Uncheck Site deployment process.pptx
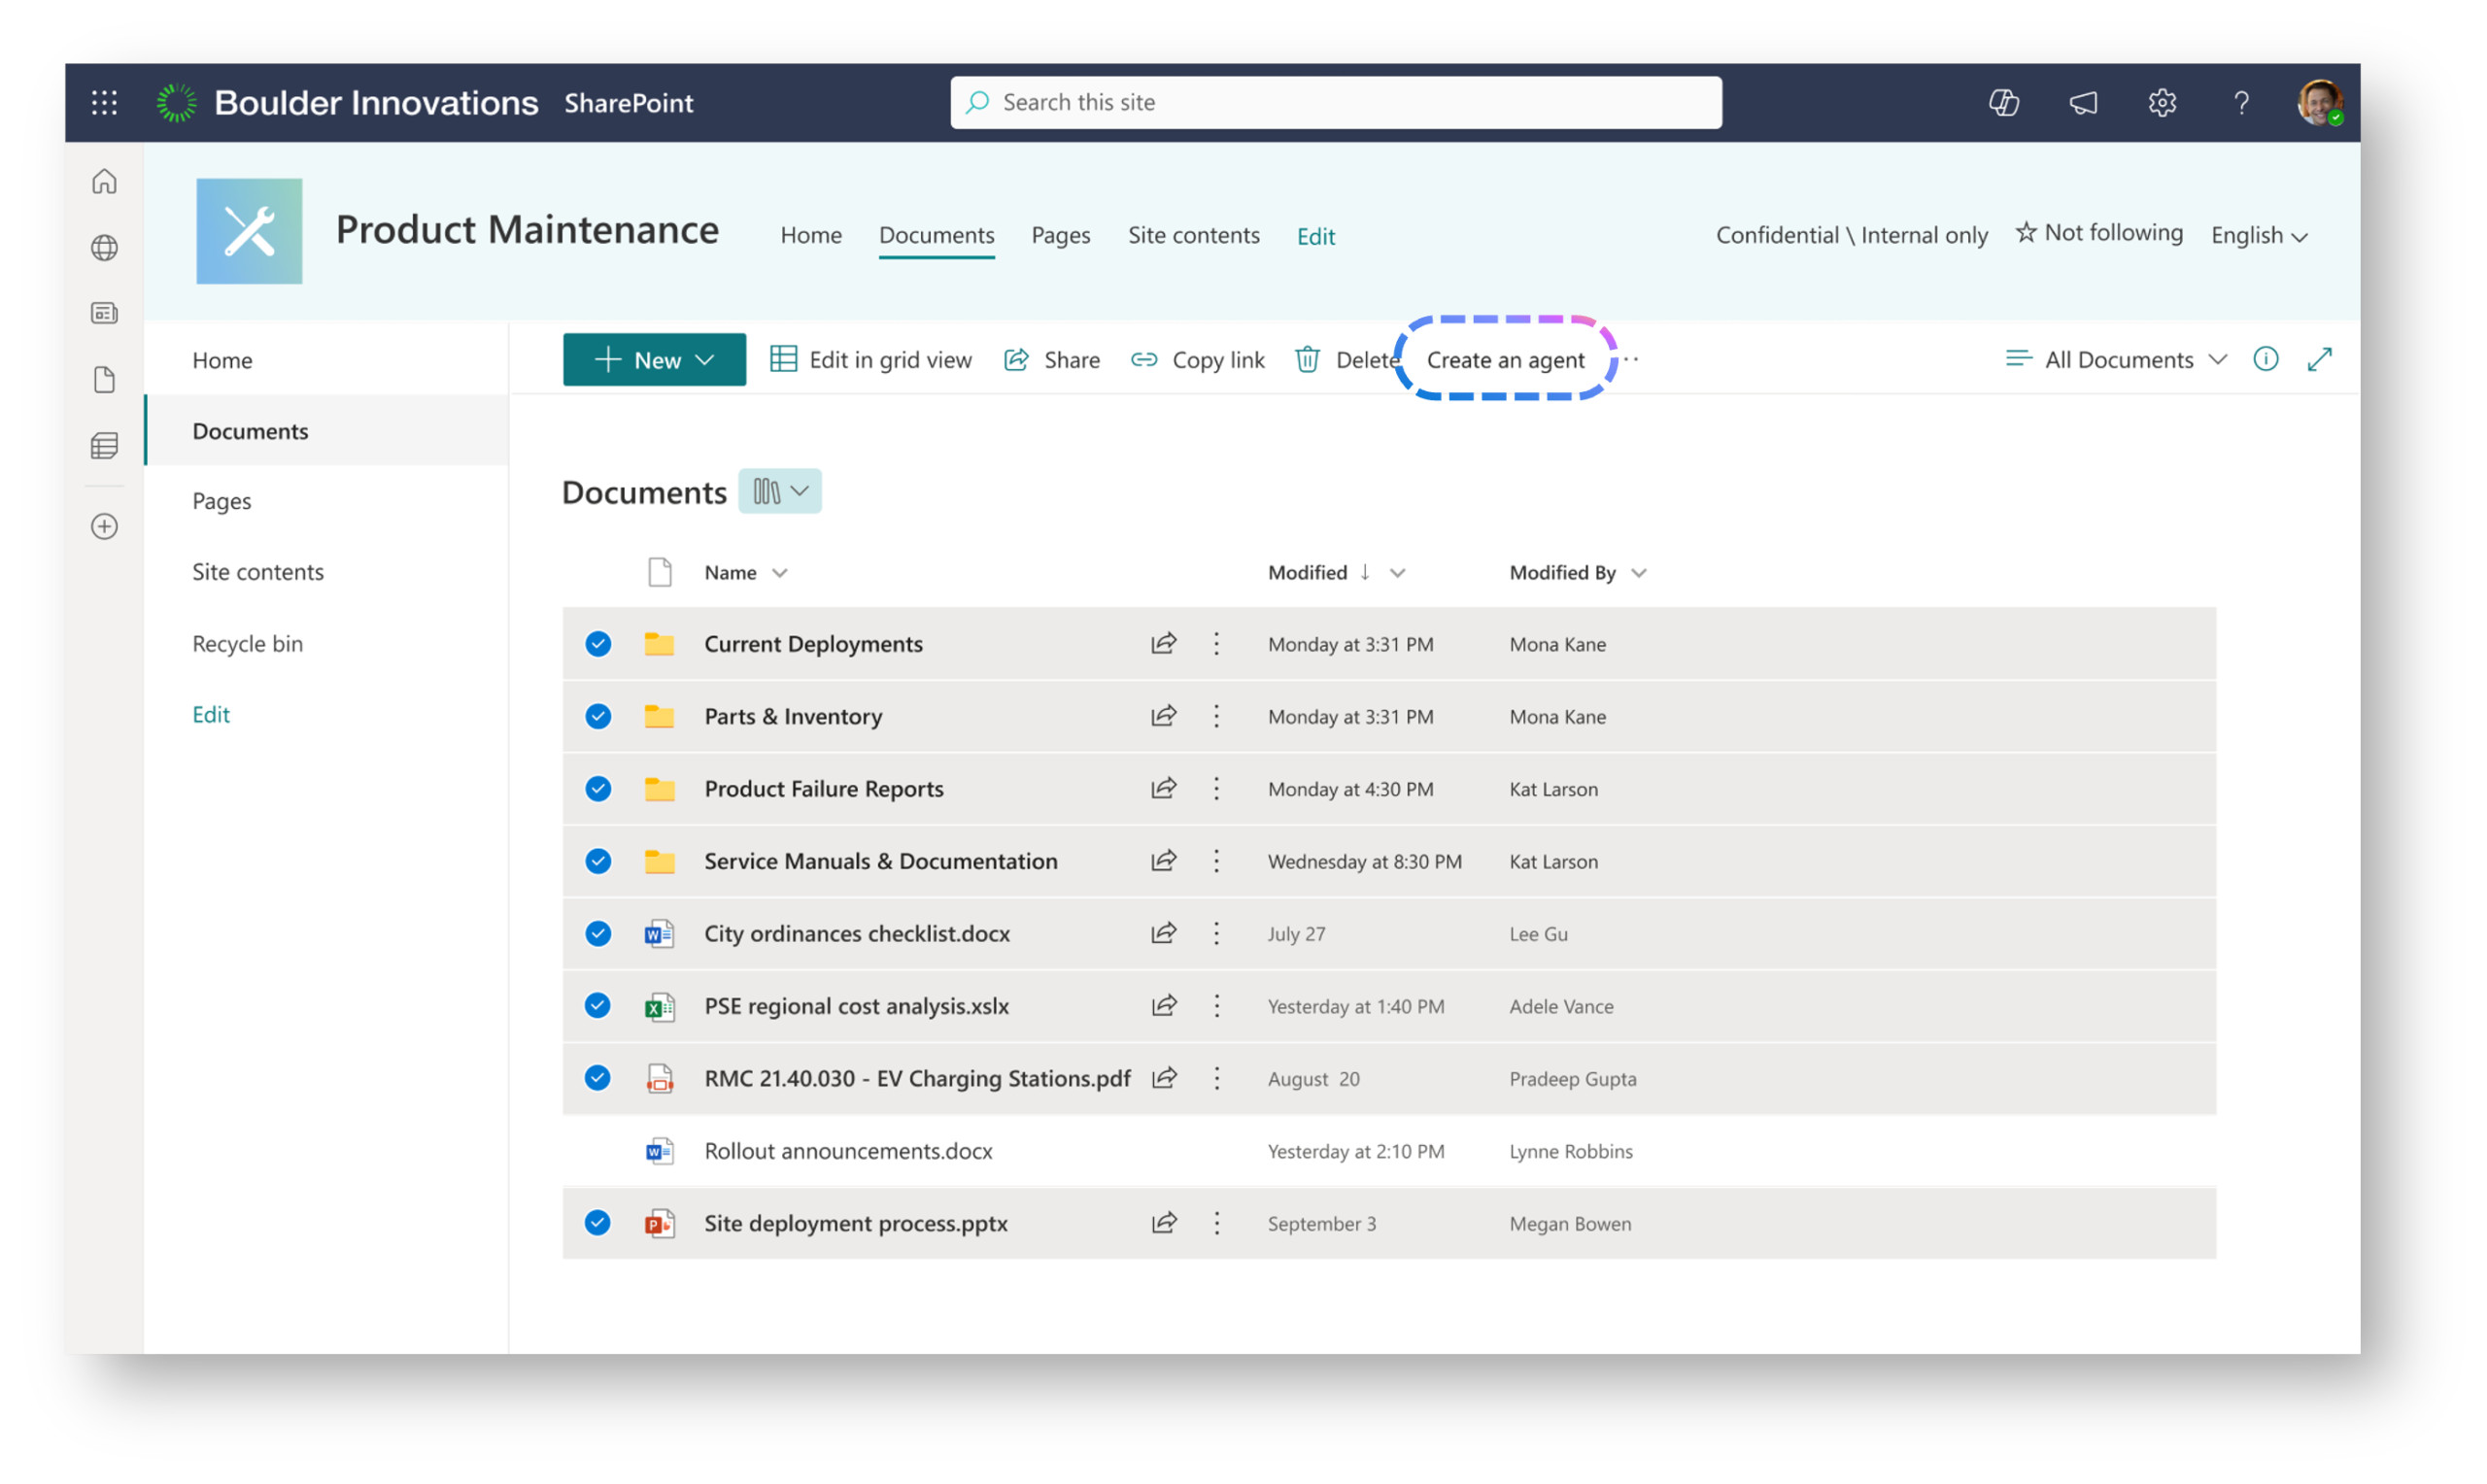Image resolution: width=2487 pixels, height=1484 pixels. pyautogui.click(x=598, y=1222)
